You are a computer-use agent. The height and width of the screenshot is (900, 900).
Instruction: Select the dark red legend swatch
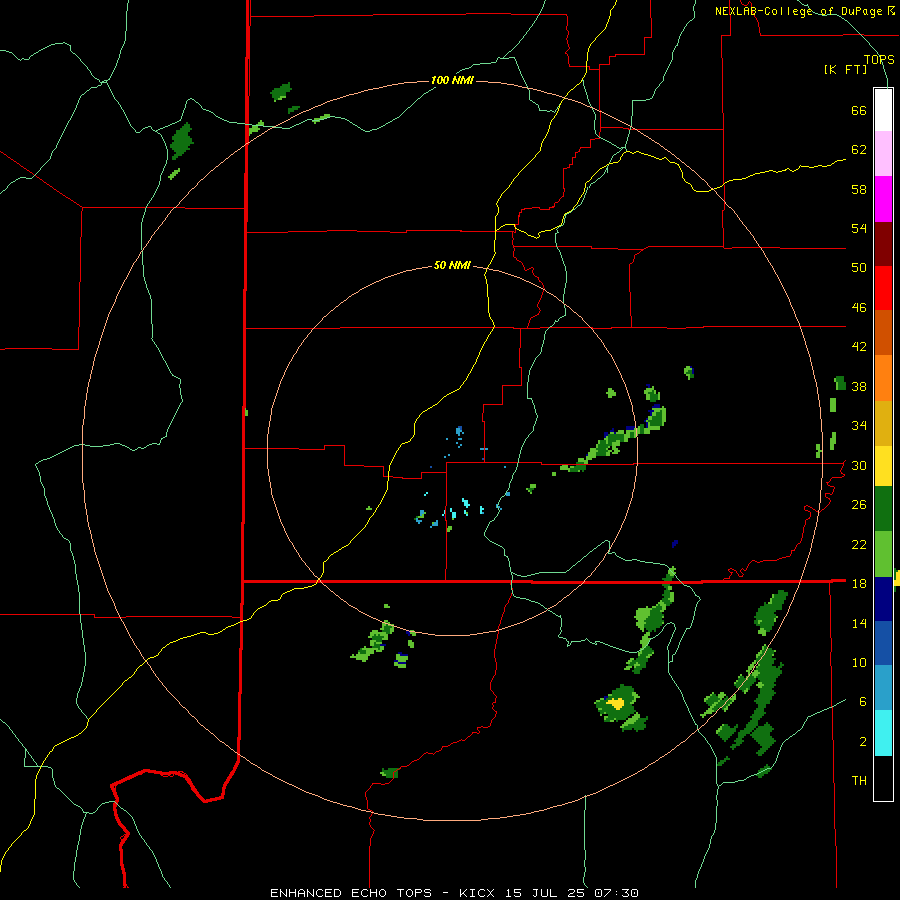[883, 243]
